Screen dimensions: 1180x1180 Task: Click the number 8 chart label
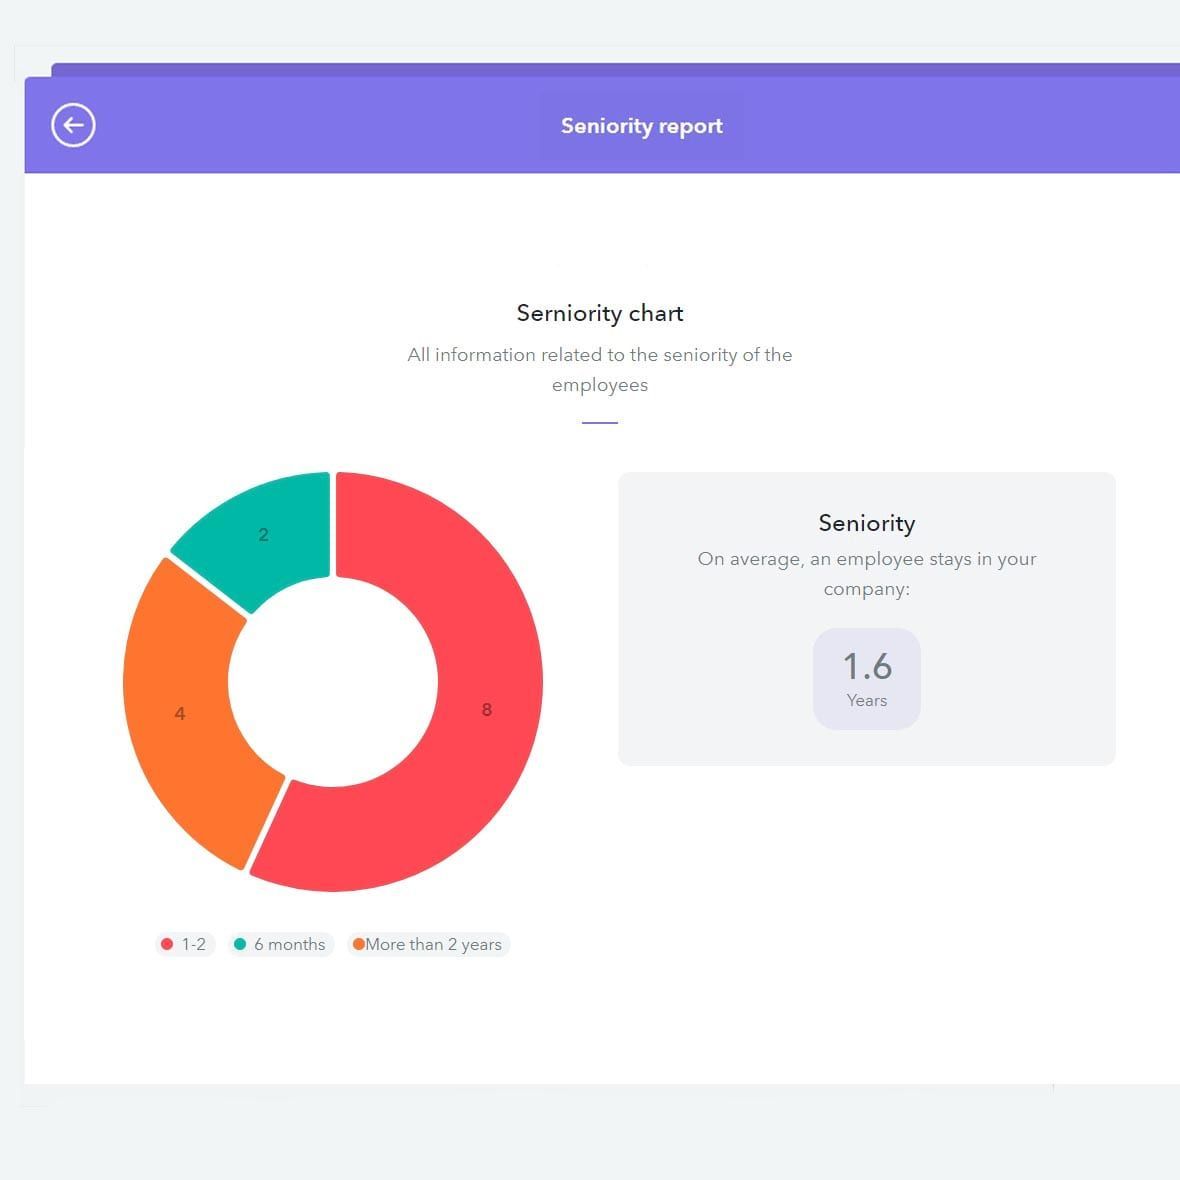(487, 710)
